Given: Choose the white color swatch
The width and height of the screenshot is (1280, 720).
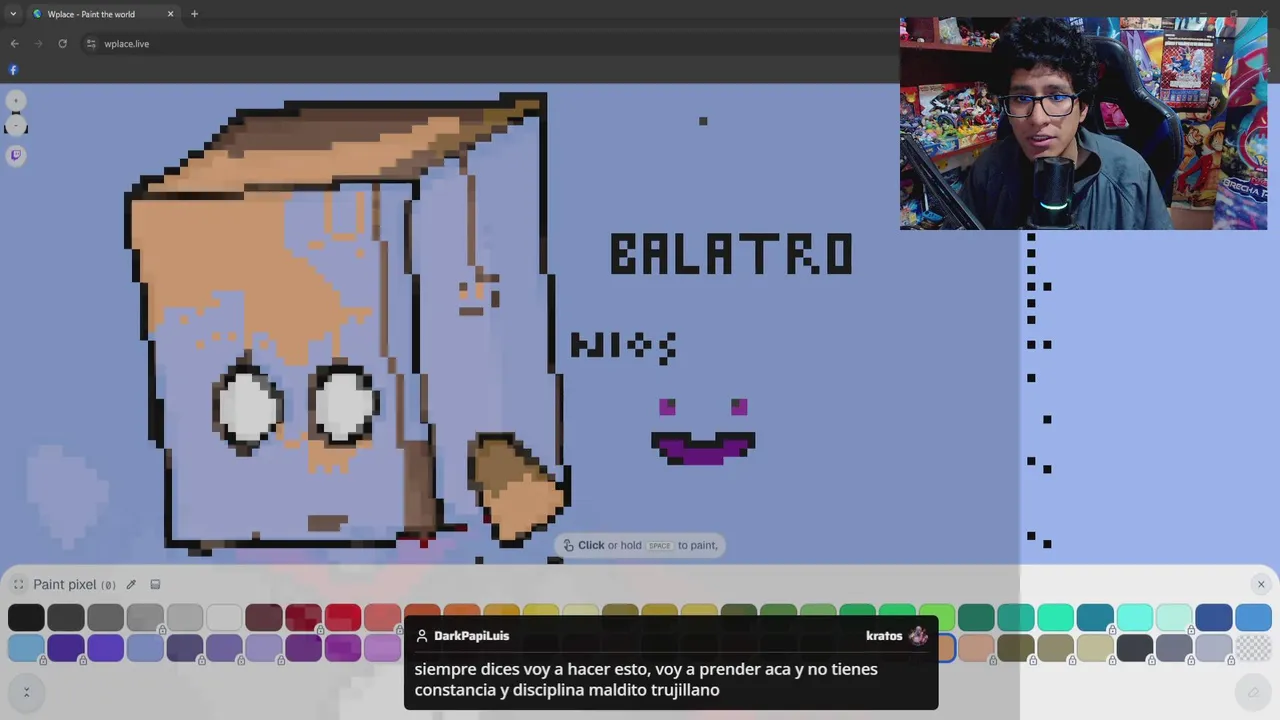Looking at the screenshot, I should point(224,618).
